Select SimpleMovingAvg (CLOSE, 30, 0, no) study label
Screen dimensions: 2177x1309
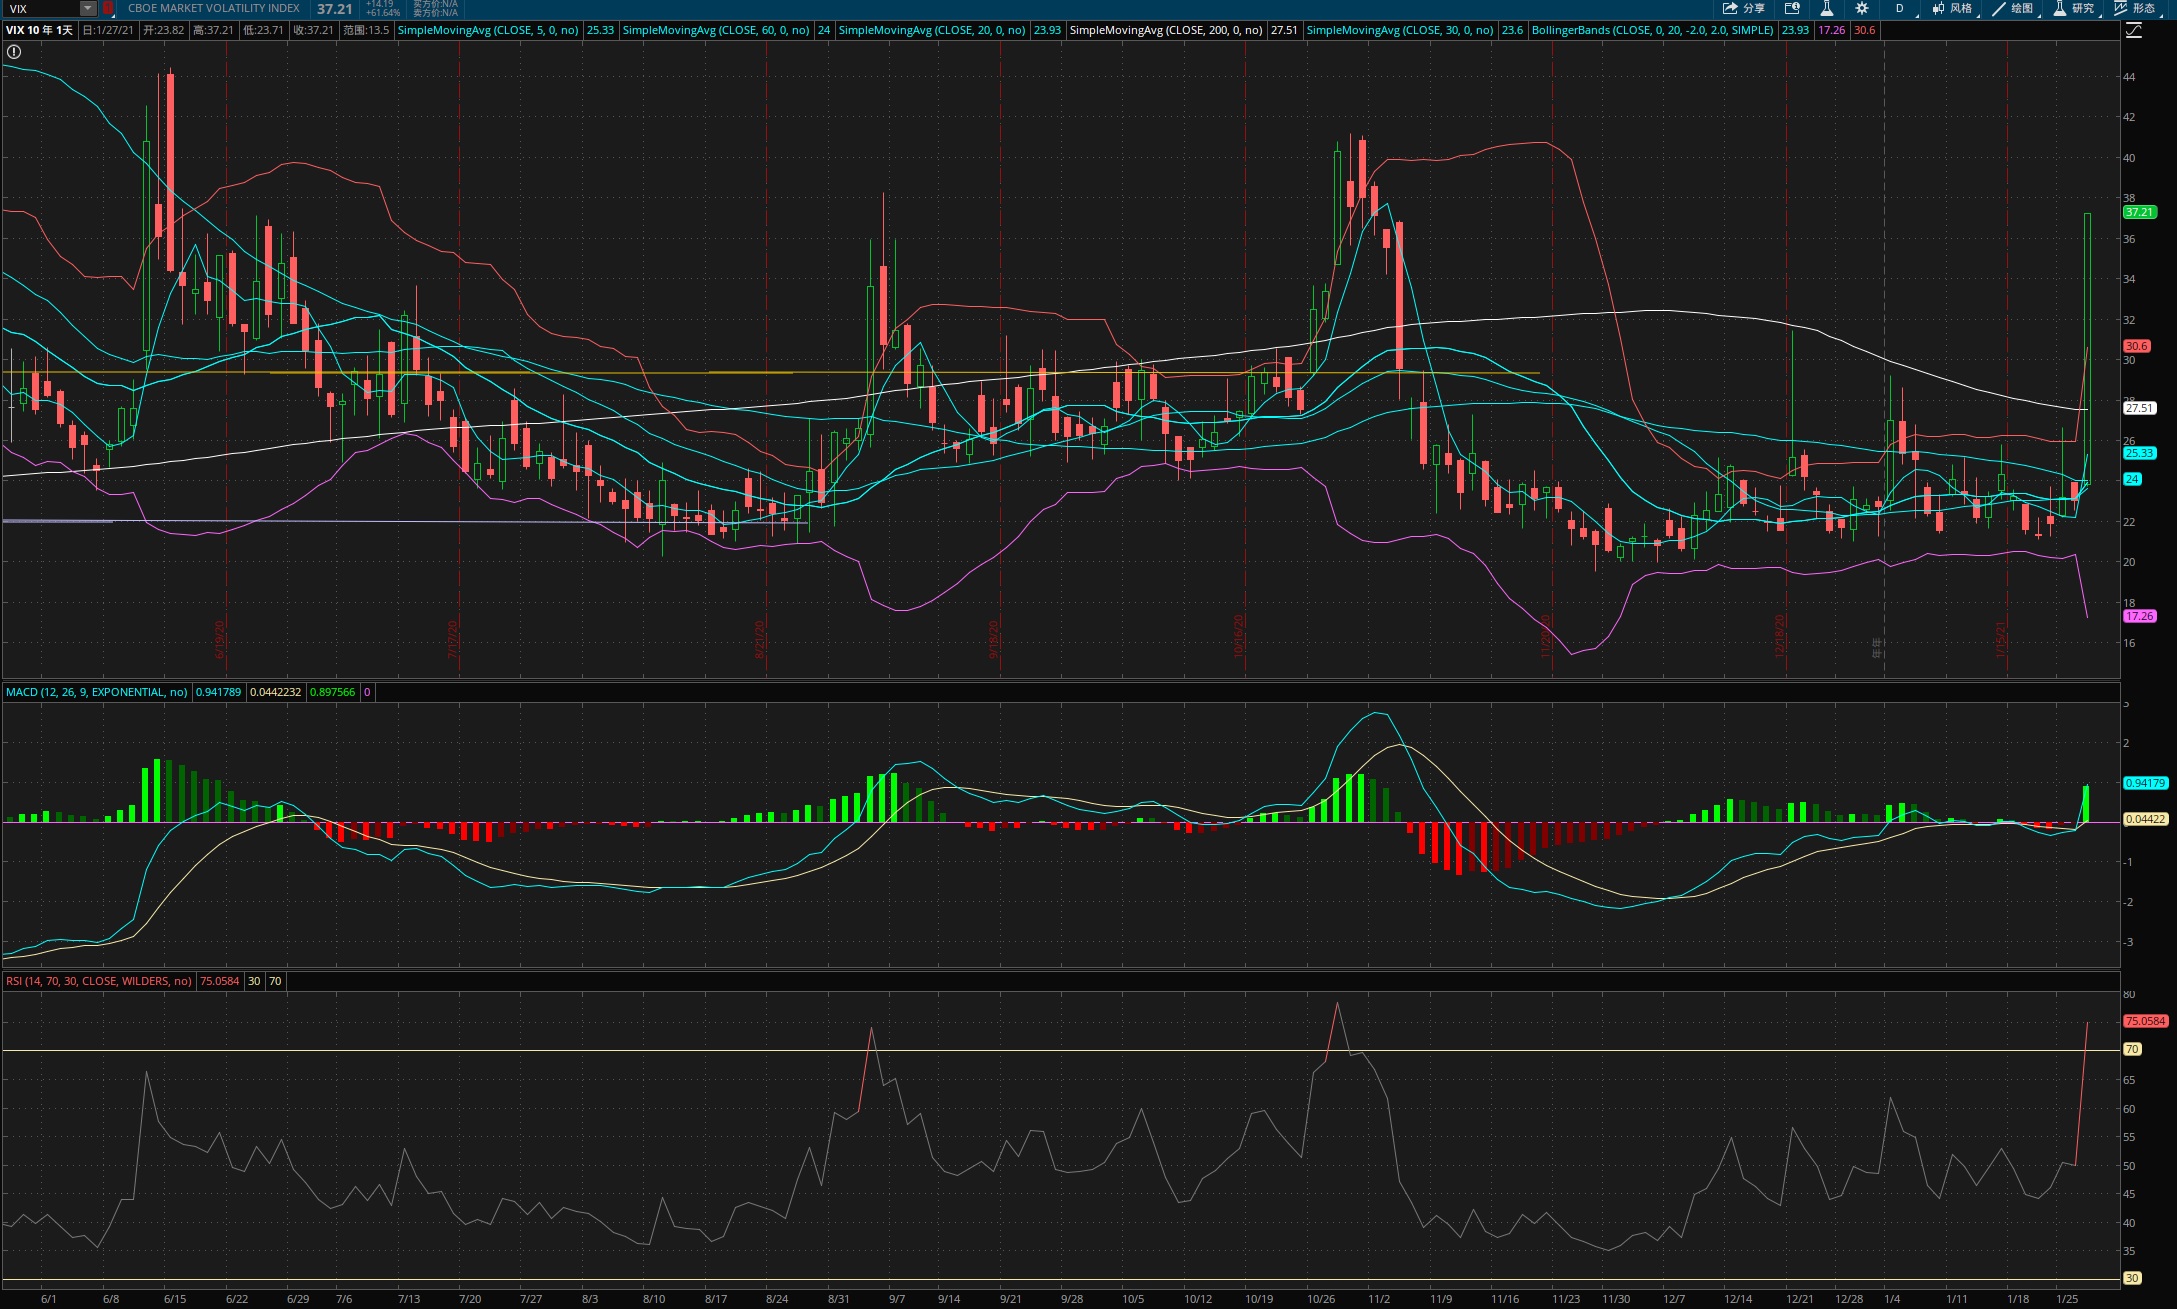coord(1400,30)
